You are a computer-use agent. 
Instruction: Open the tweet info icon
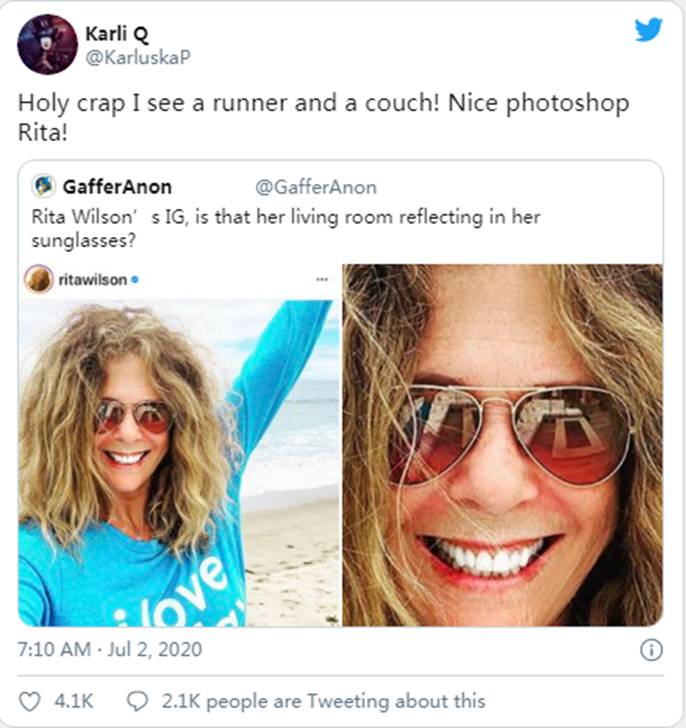[650, 650]
